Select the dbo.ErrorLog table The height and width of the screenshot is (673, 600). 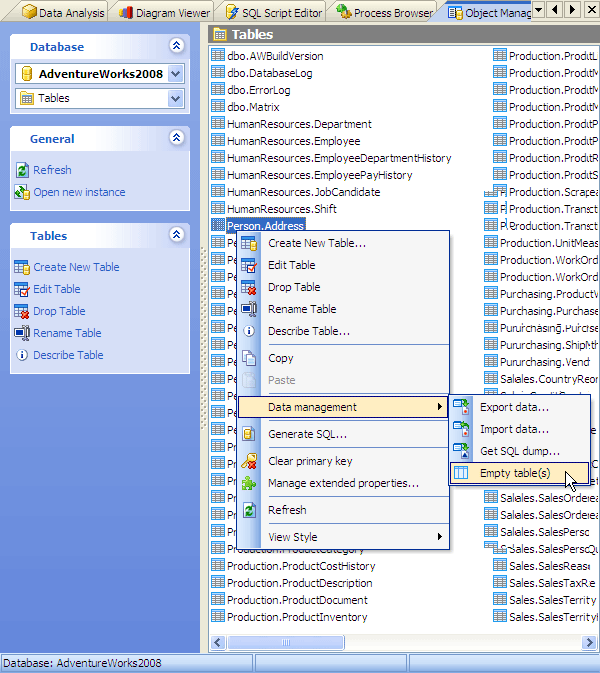[258, 90]
